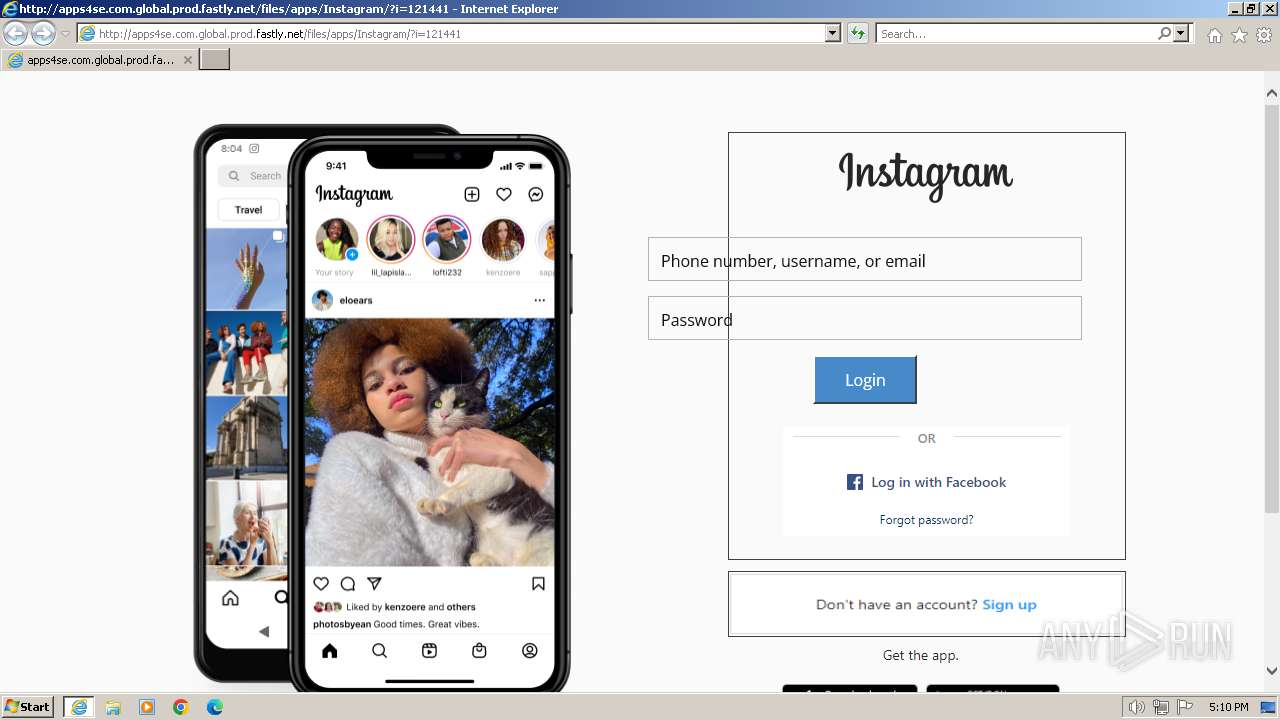Open the Home icon in IE toolbar
This screenshot has width=1280, height=720.
(x=1214, y=35)
